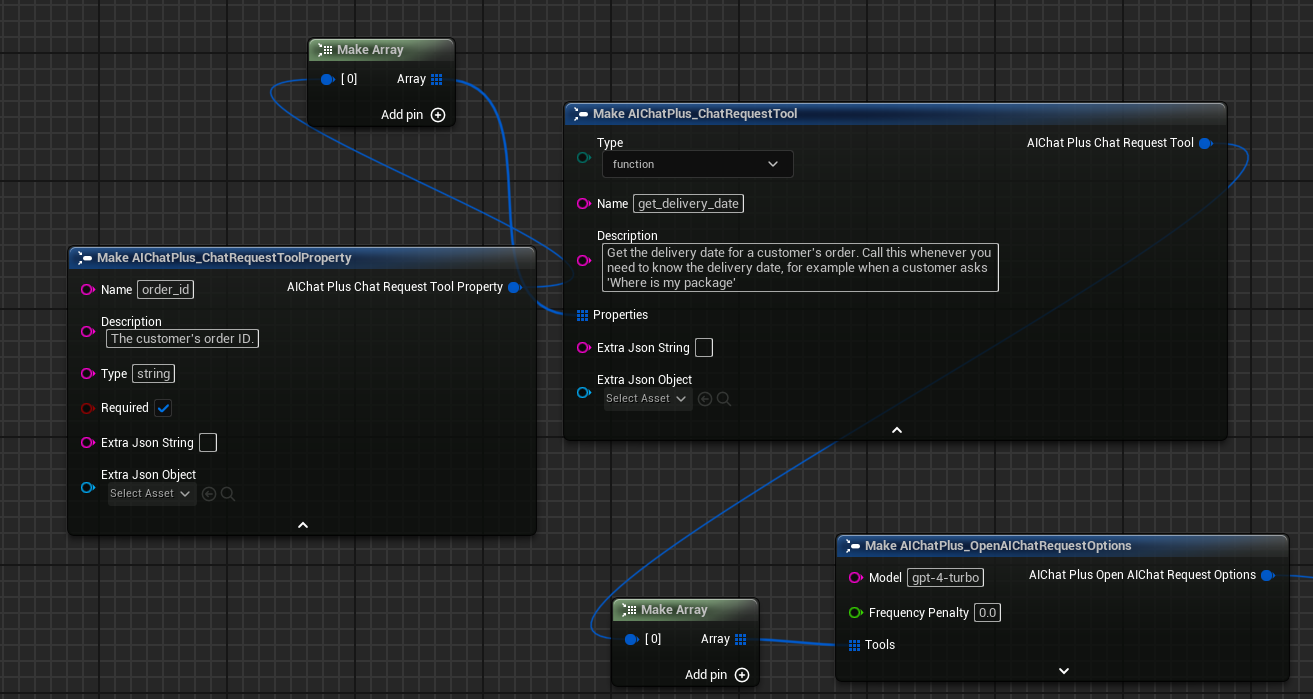
Task: Toggle Extra Json String on the ChatRequestTool node
Action: tap(703, 347)
